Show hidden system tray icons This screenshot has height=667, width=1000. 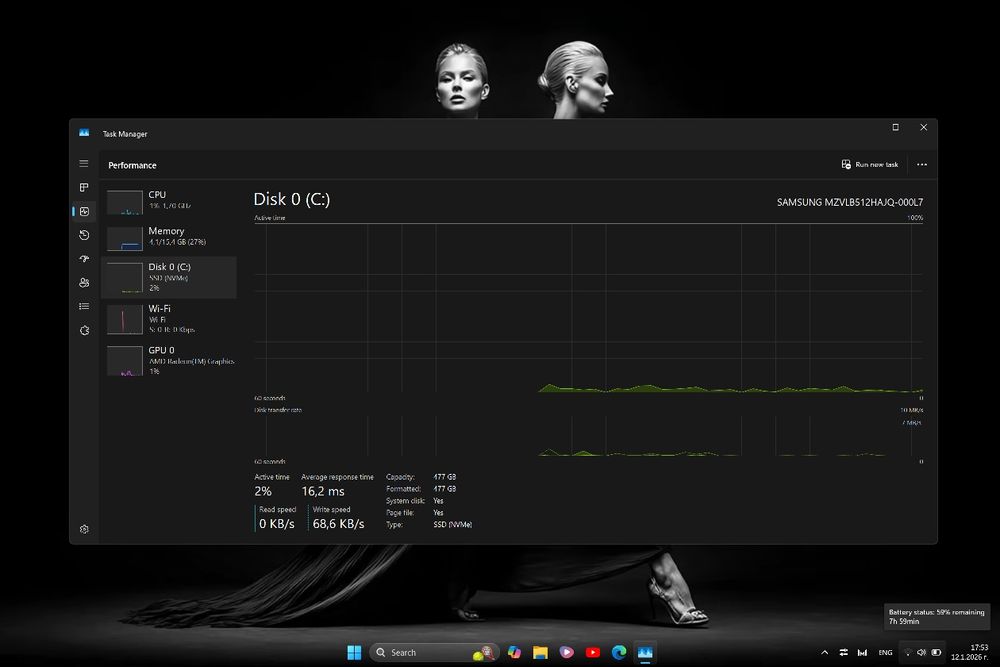pyautogui.click(x=825, y=652)
